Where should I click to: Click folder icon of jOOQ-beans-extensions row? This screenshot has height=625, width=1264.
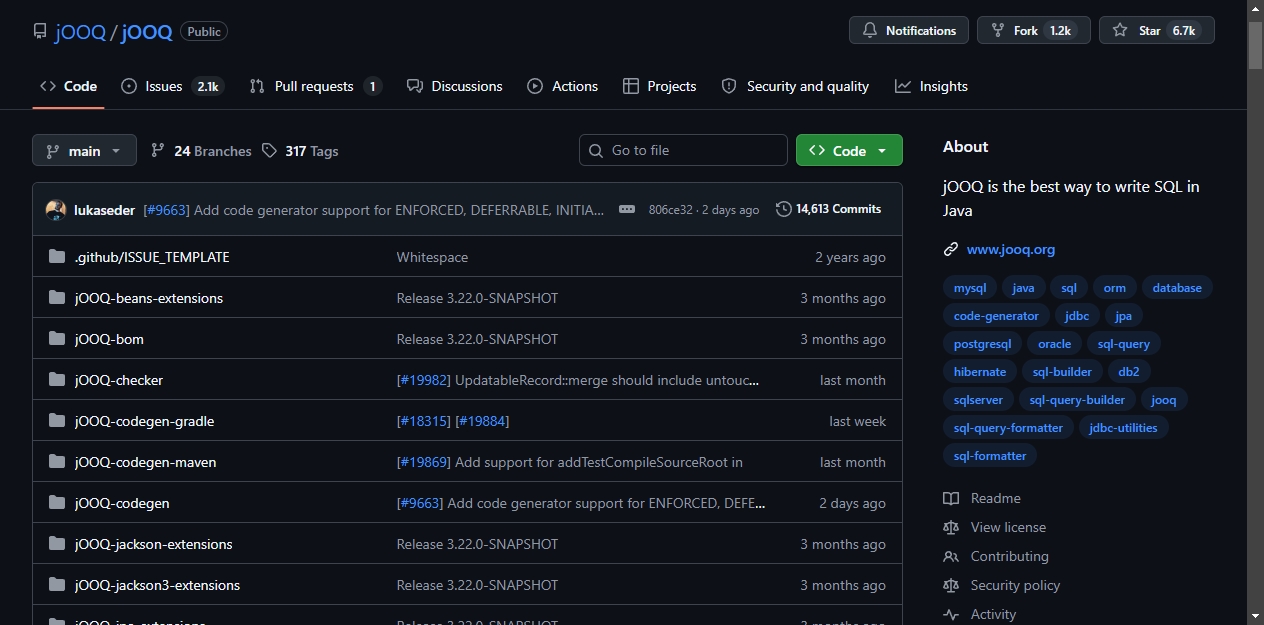coord(57,298)
